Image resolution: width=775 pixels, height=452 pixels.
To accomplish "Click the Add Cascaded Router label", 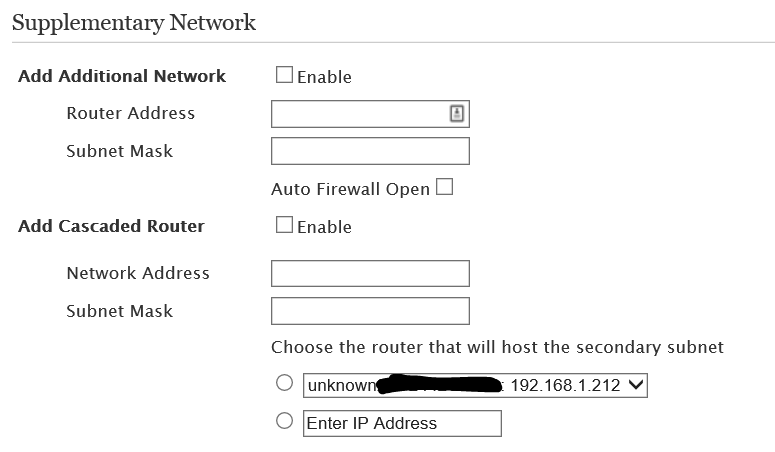I will (111, 226).
